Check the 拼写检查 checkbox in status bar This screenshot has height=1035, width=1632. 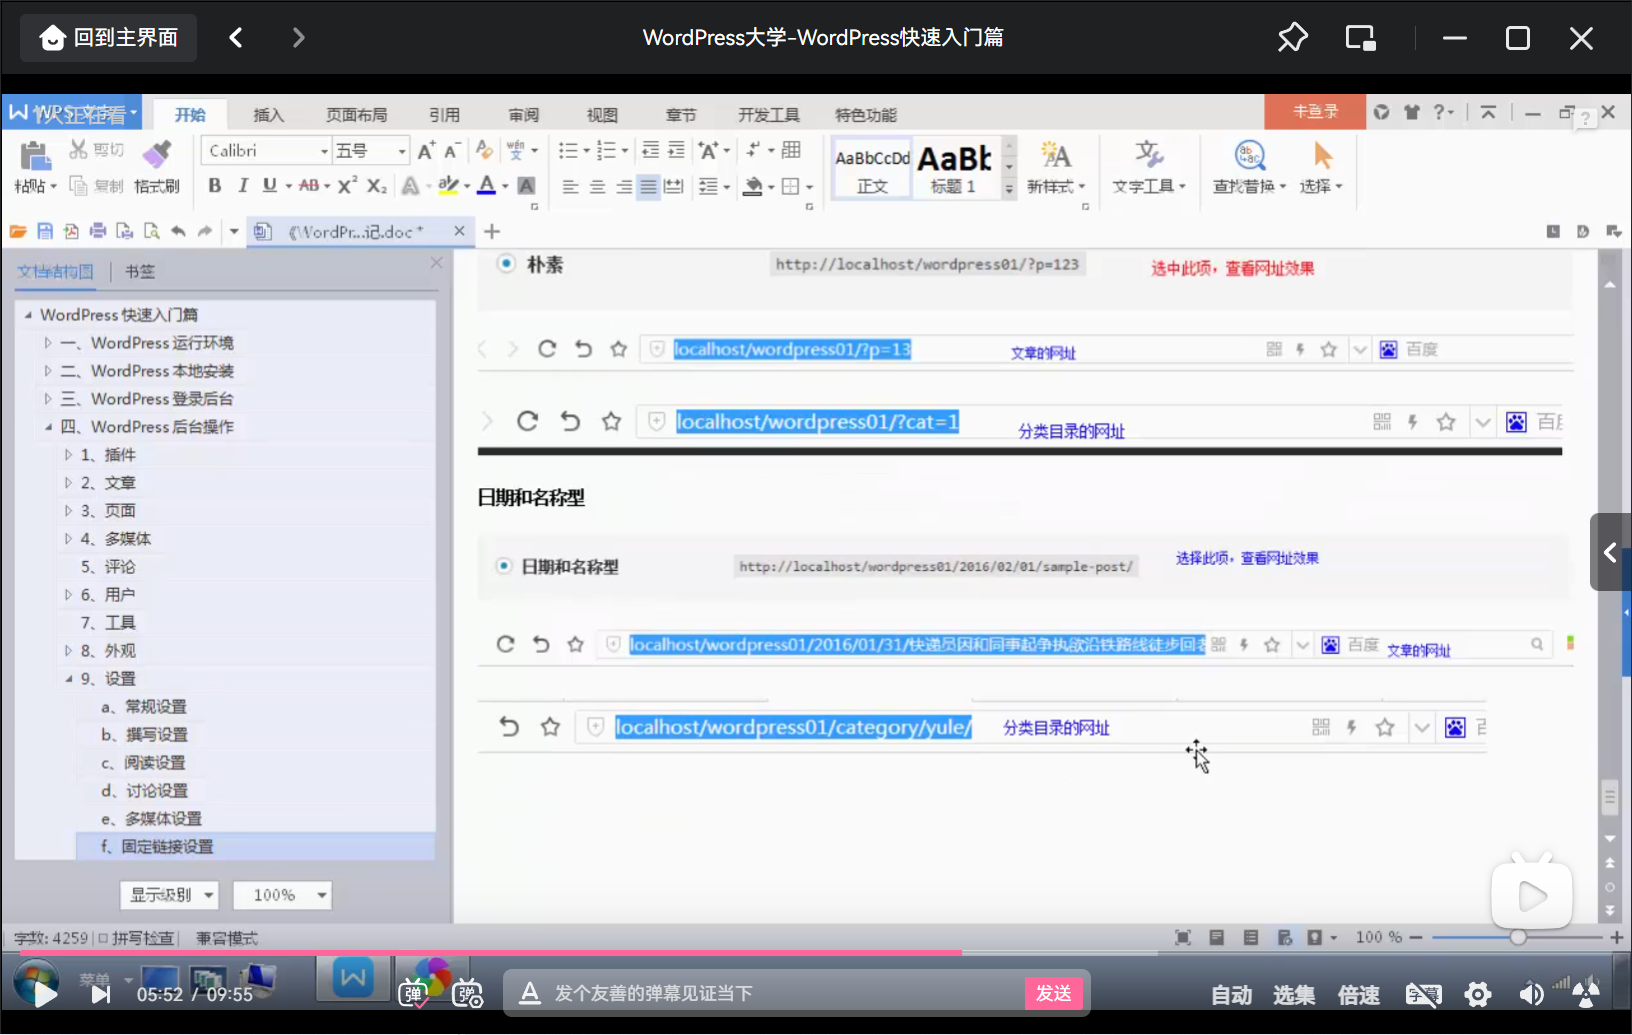coord(104,938)
